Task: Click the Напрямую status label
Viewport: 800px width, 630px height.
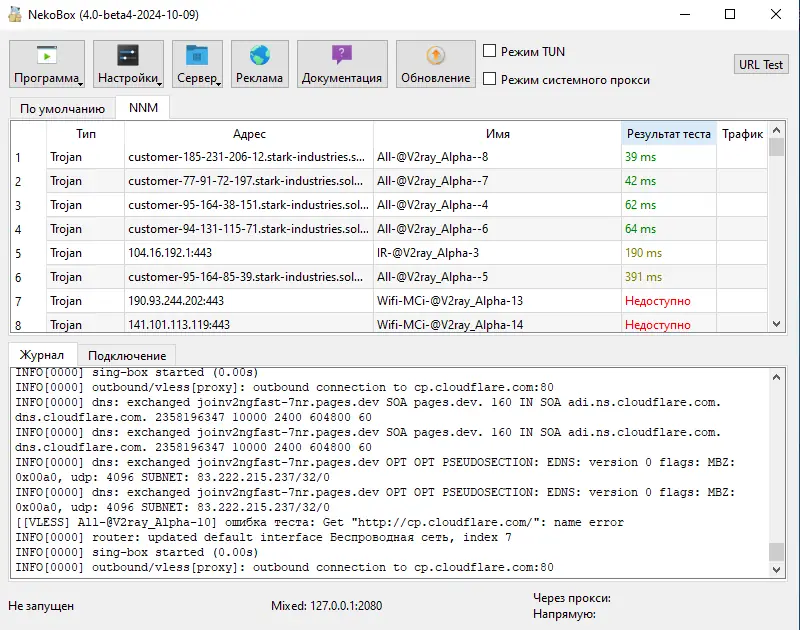Action: [x=564, y=614]
